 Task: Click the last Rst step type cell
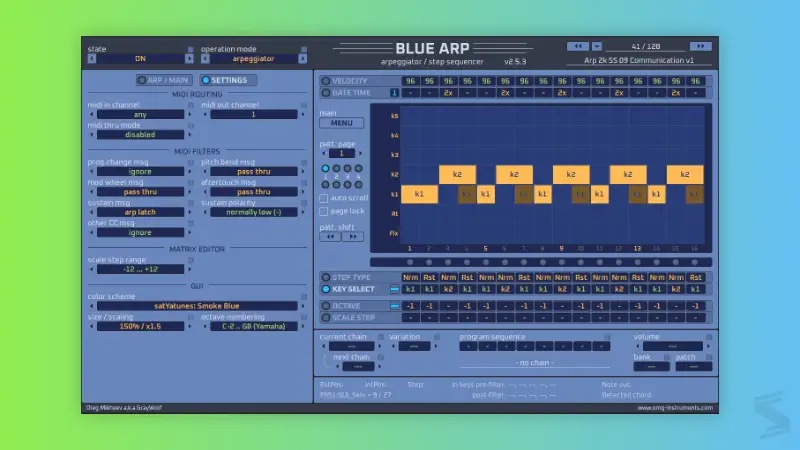[695, 278]
